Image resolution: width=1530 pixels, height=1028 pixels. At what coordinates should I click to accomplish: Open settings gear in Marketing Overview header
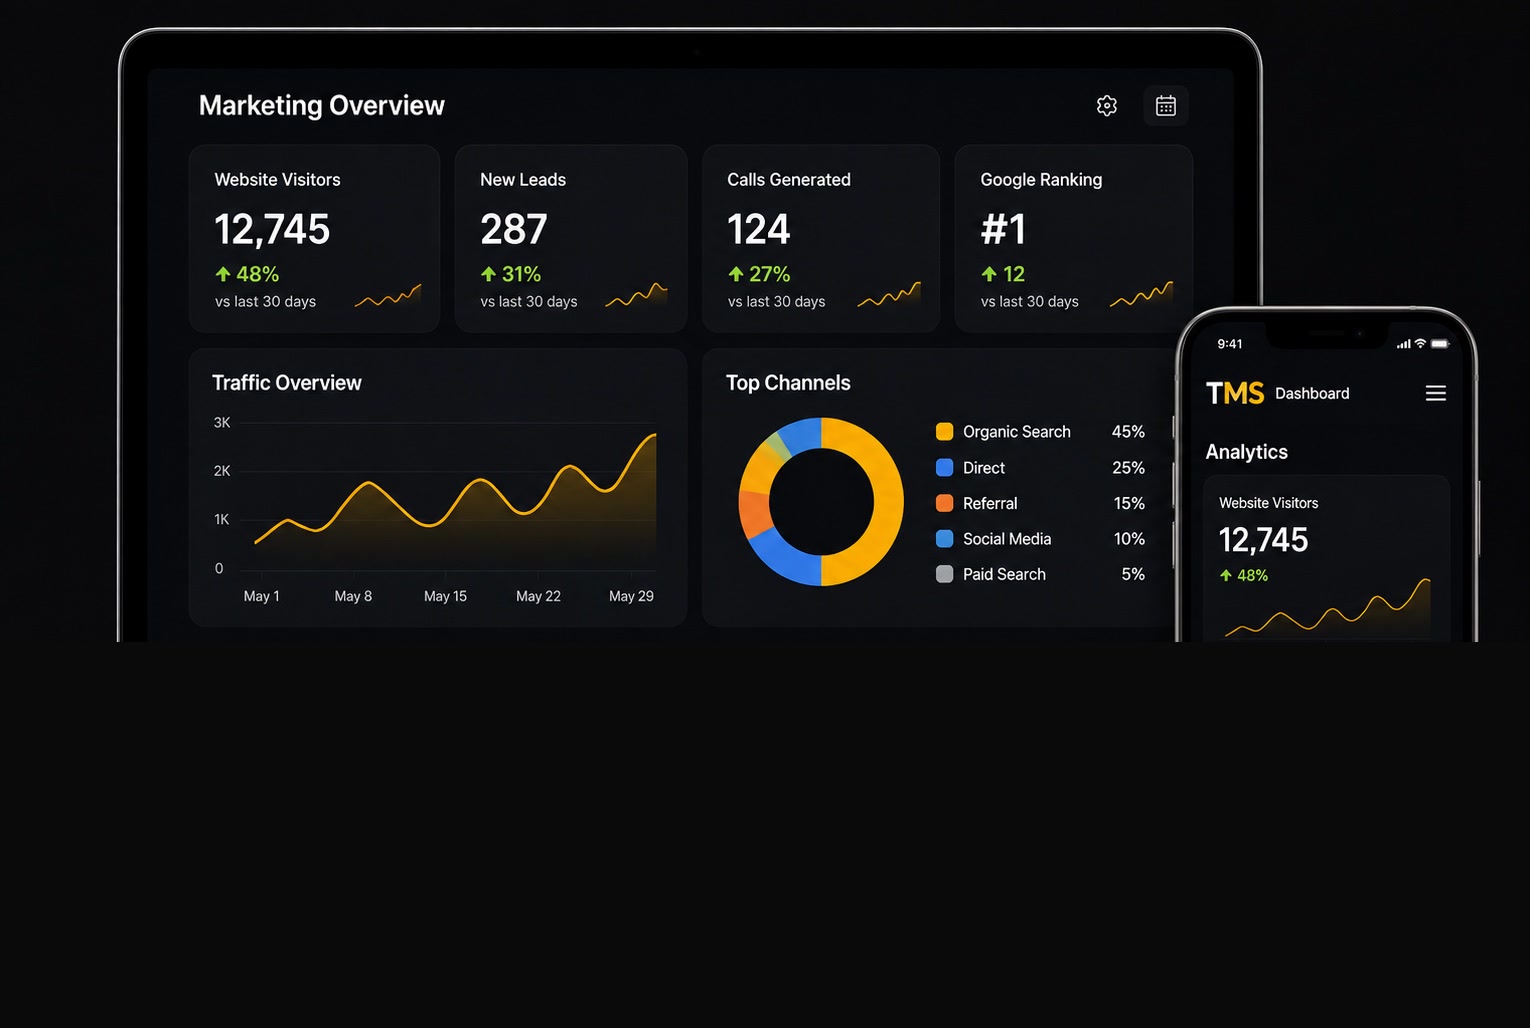pos(1106,106)
